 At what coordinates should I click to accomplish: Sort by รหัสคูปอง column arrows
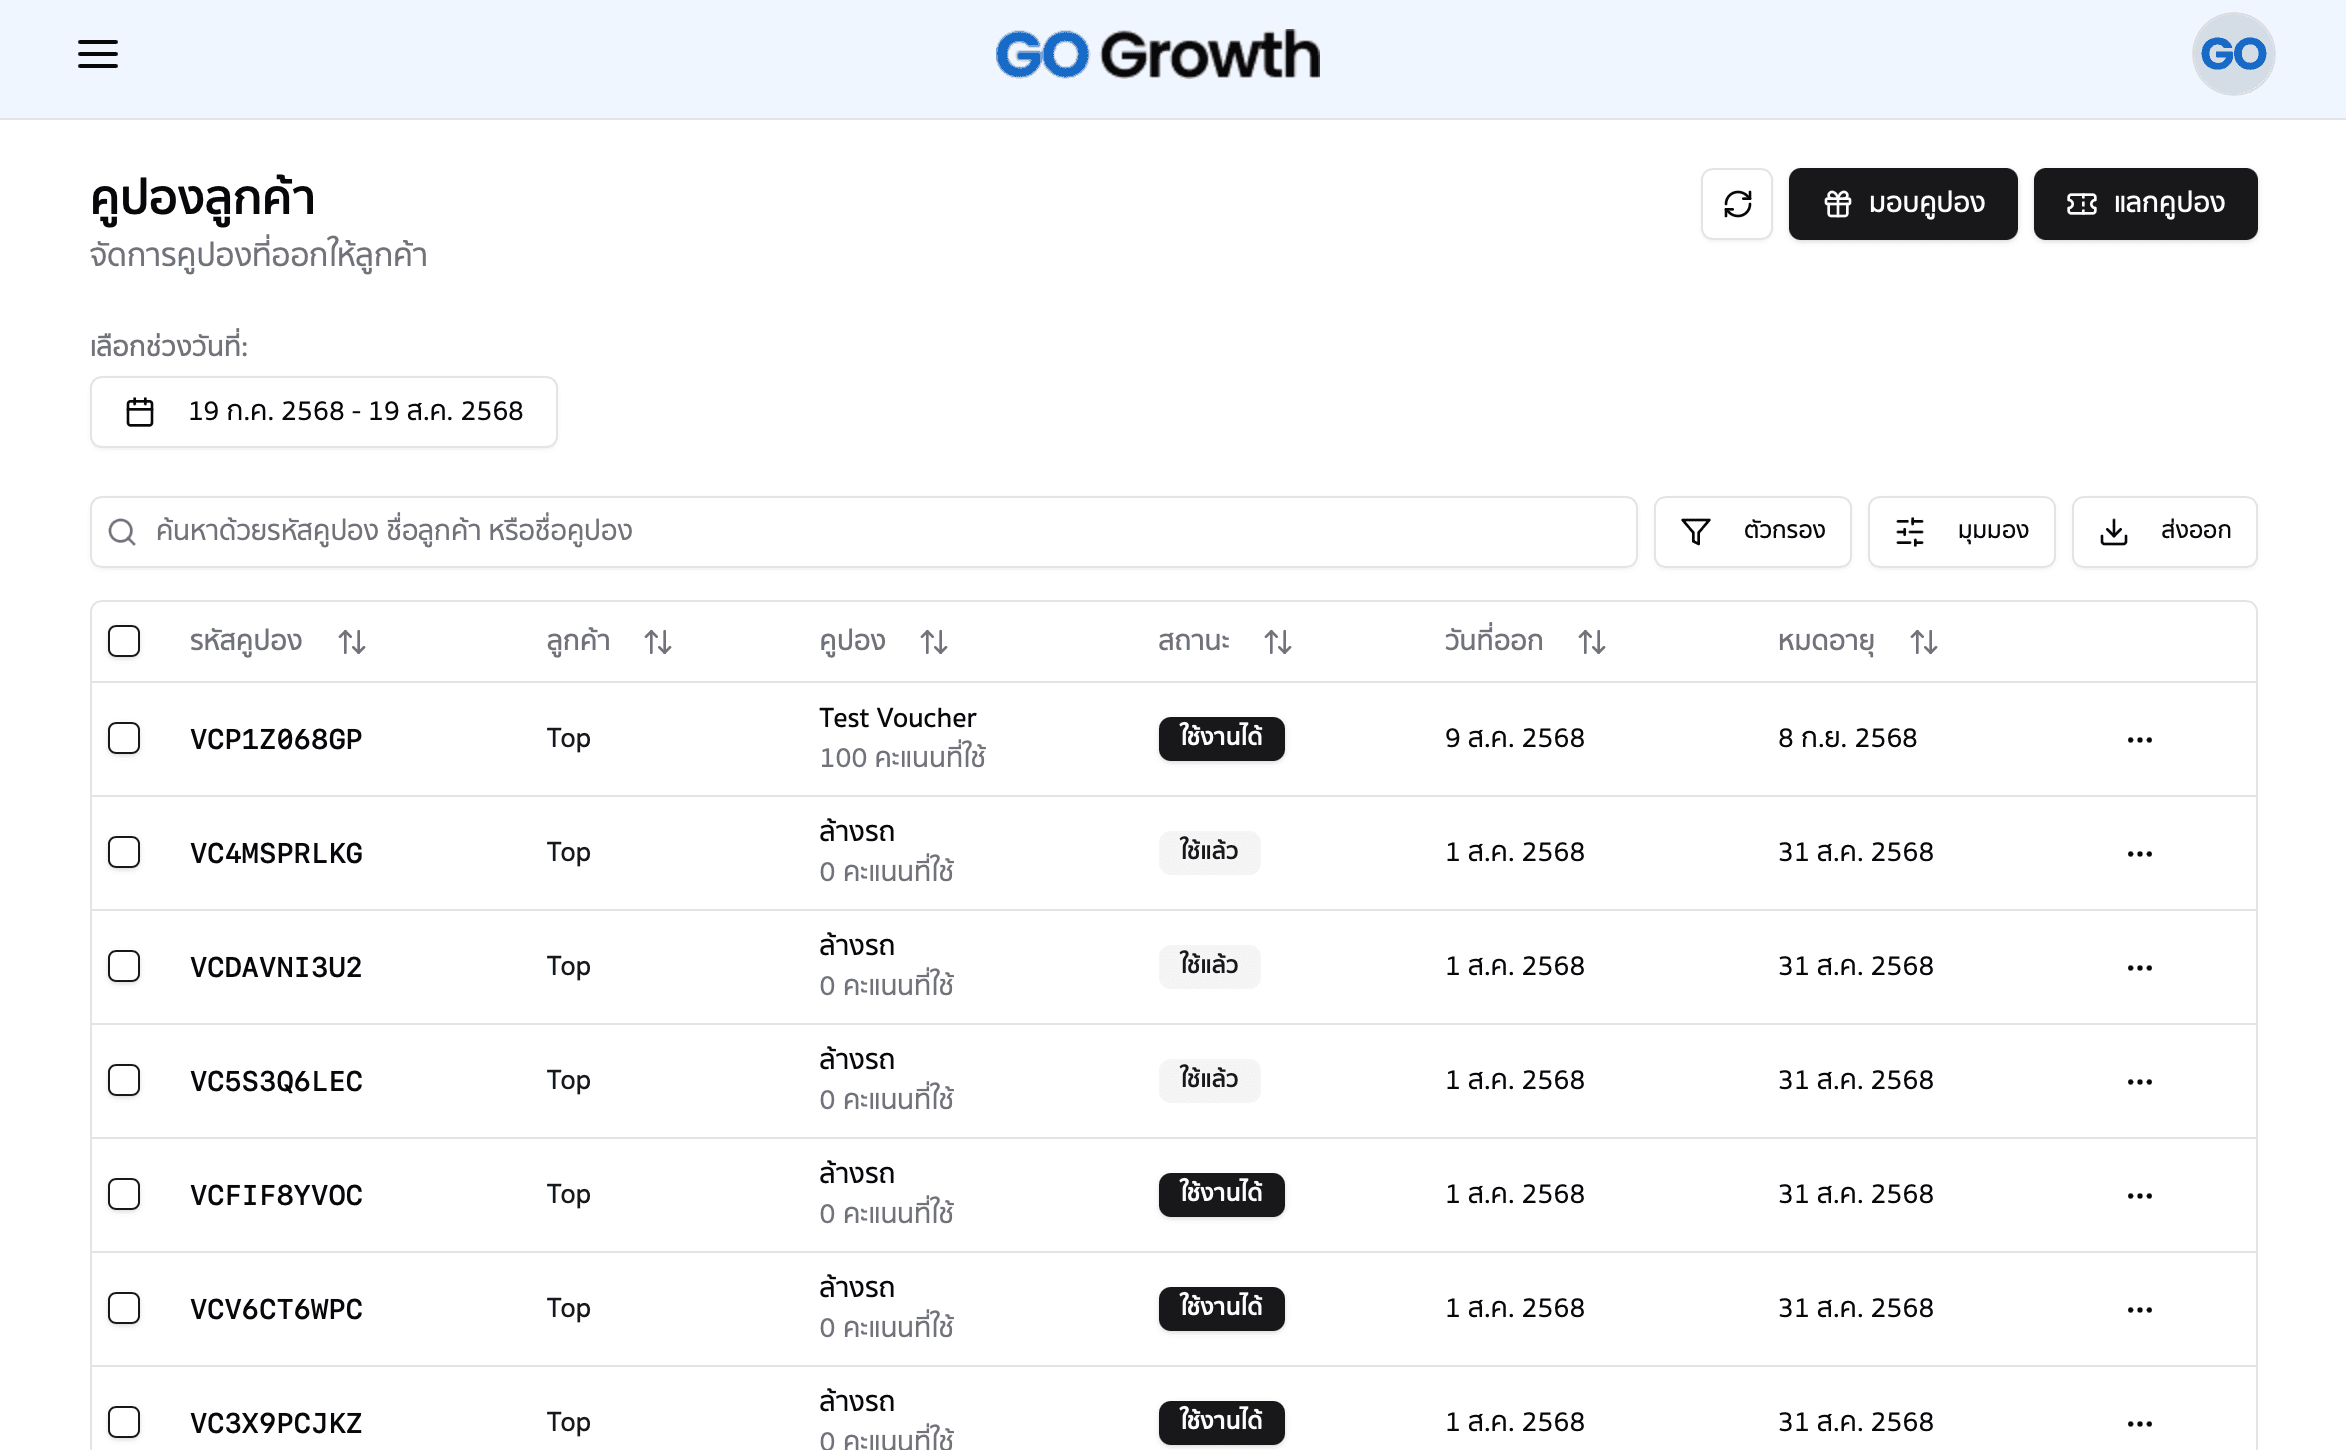pos(352,642)
